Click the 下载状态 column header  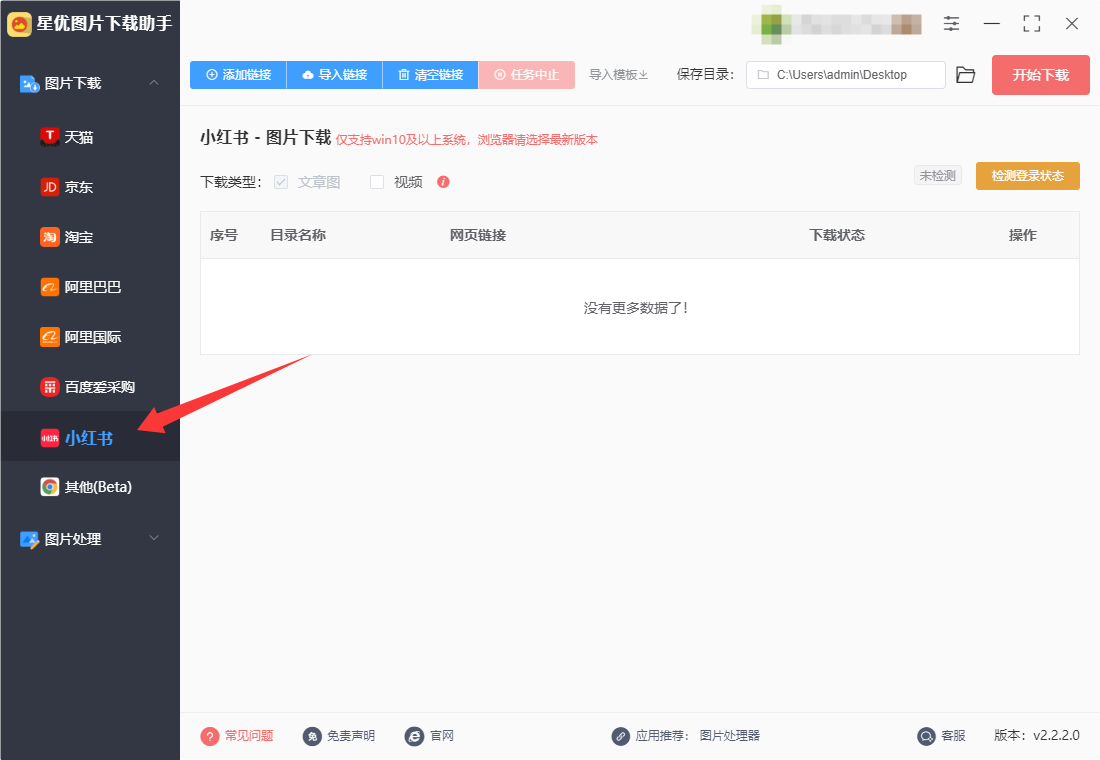(837, 235)
